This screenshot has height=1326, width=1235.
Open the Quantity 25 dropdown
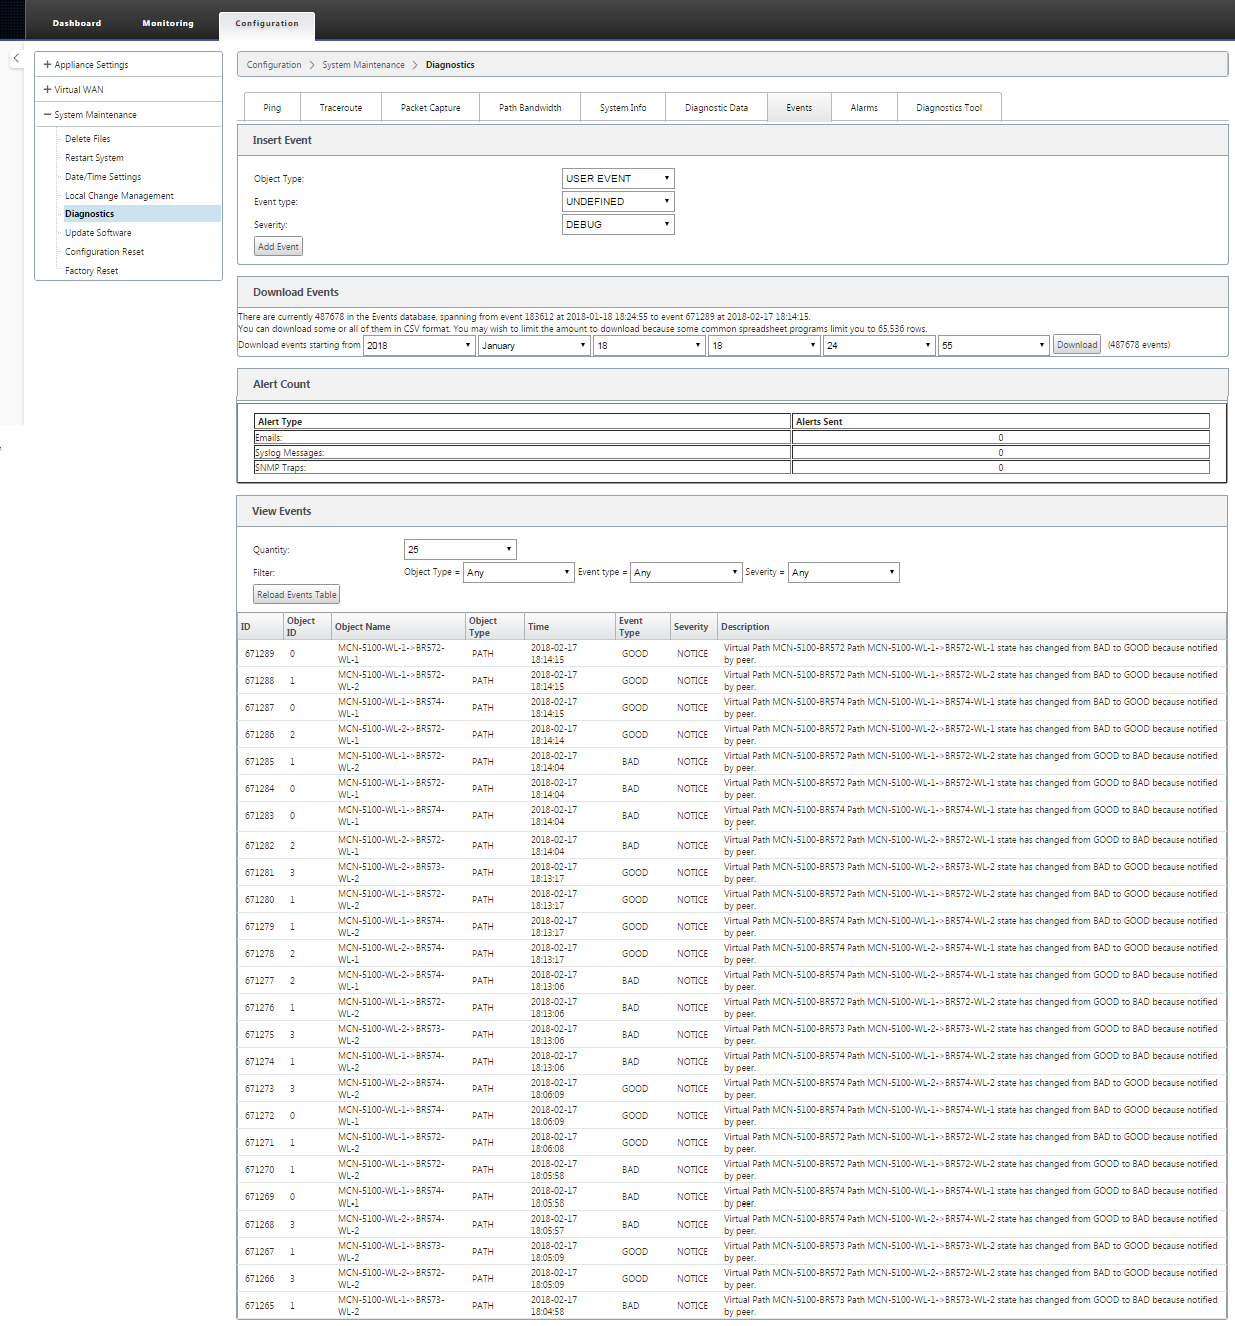click(460, 550)
